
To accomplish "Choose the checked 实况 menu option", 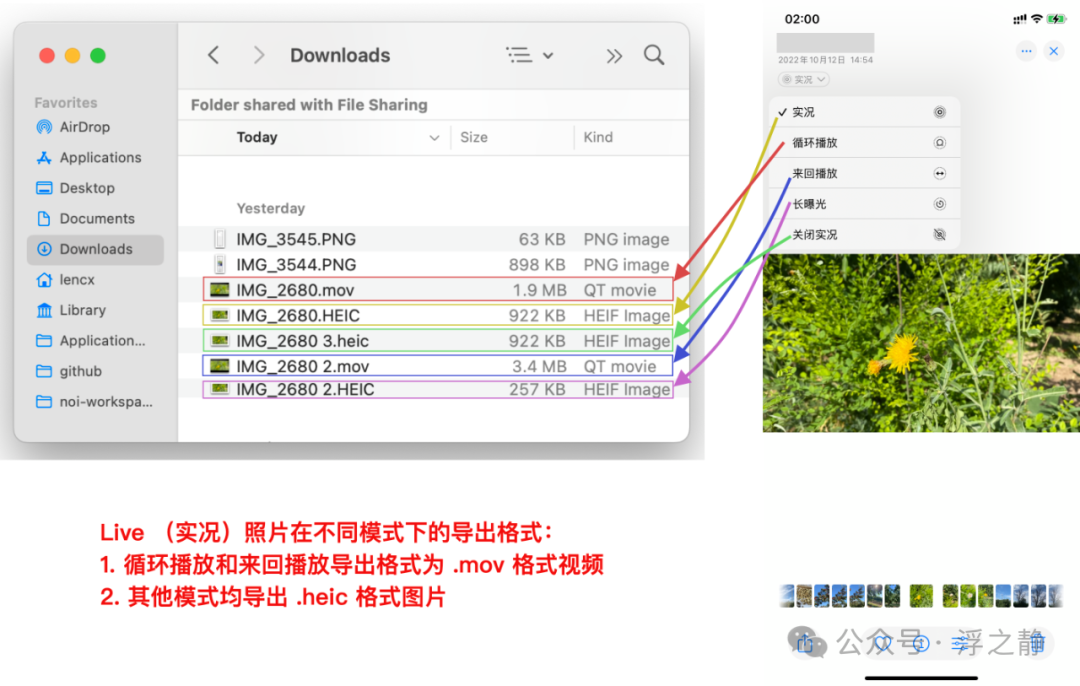I will 864,112.
